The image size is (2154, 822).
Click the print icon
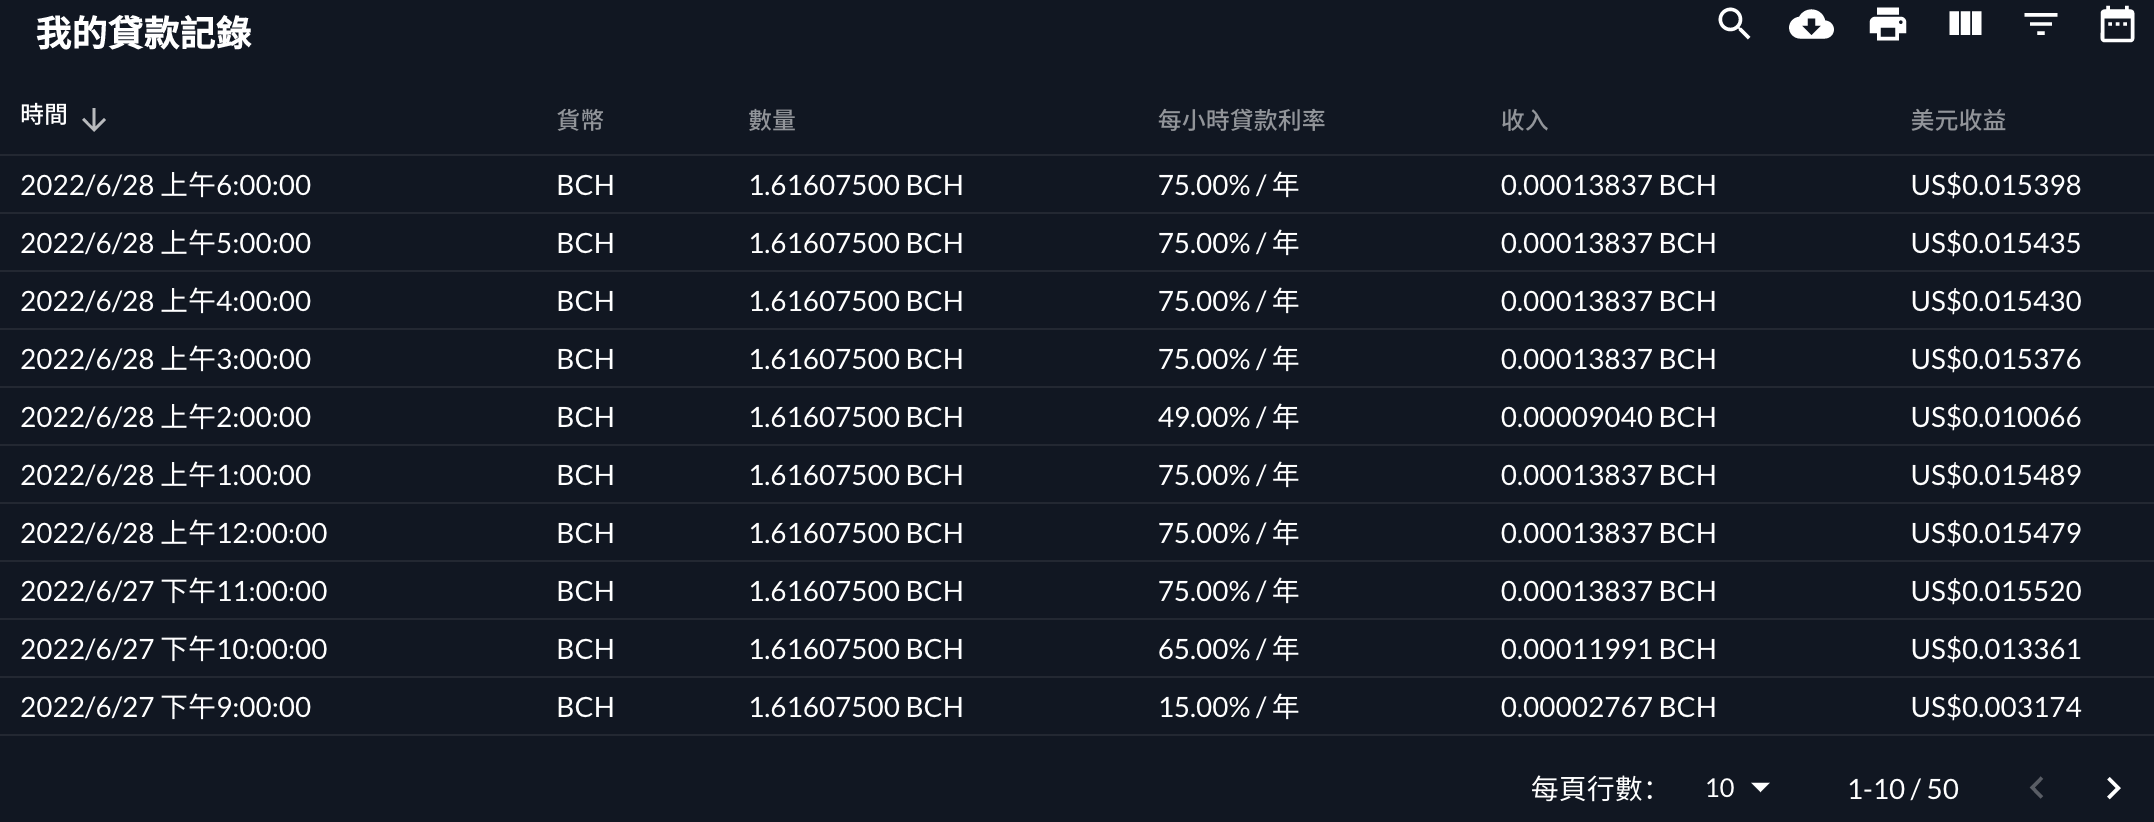click(1888, 24)
